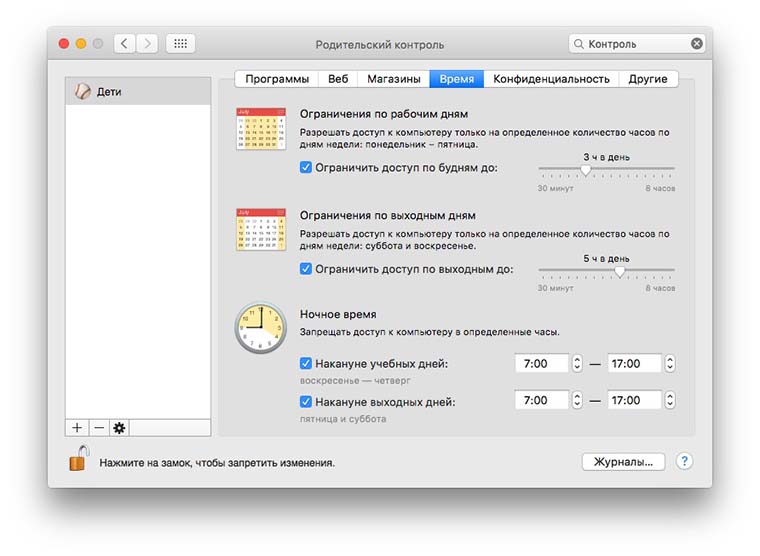Image resolution: width=760 pixels, height=556 pixels.
Task: Open the Магазины tab
Action: click(x=394, y=79)
